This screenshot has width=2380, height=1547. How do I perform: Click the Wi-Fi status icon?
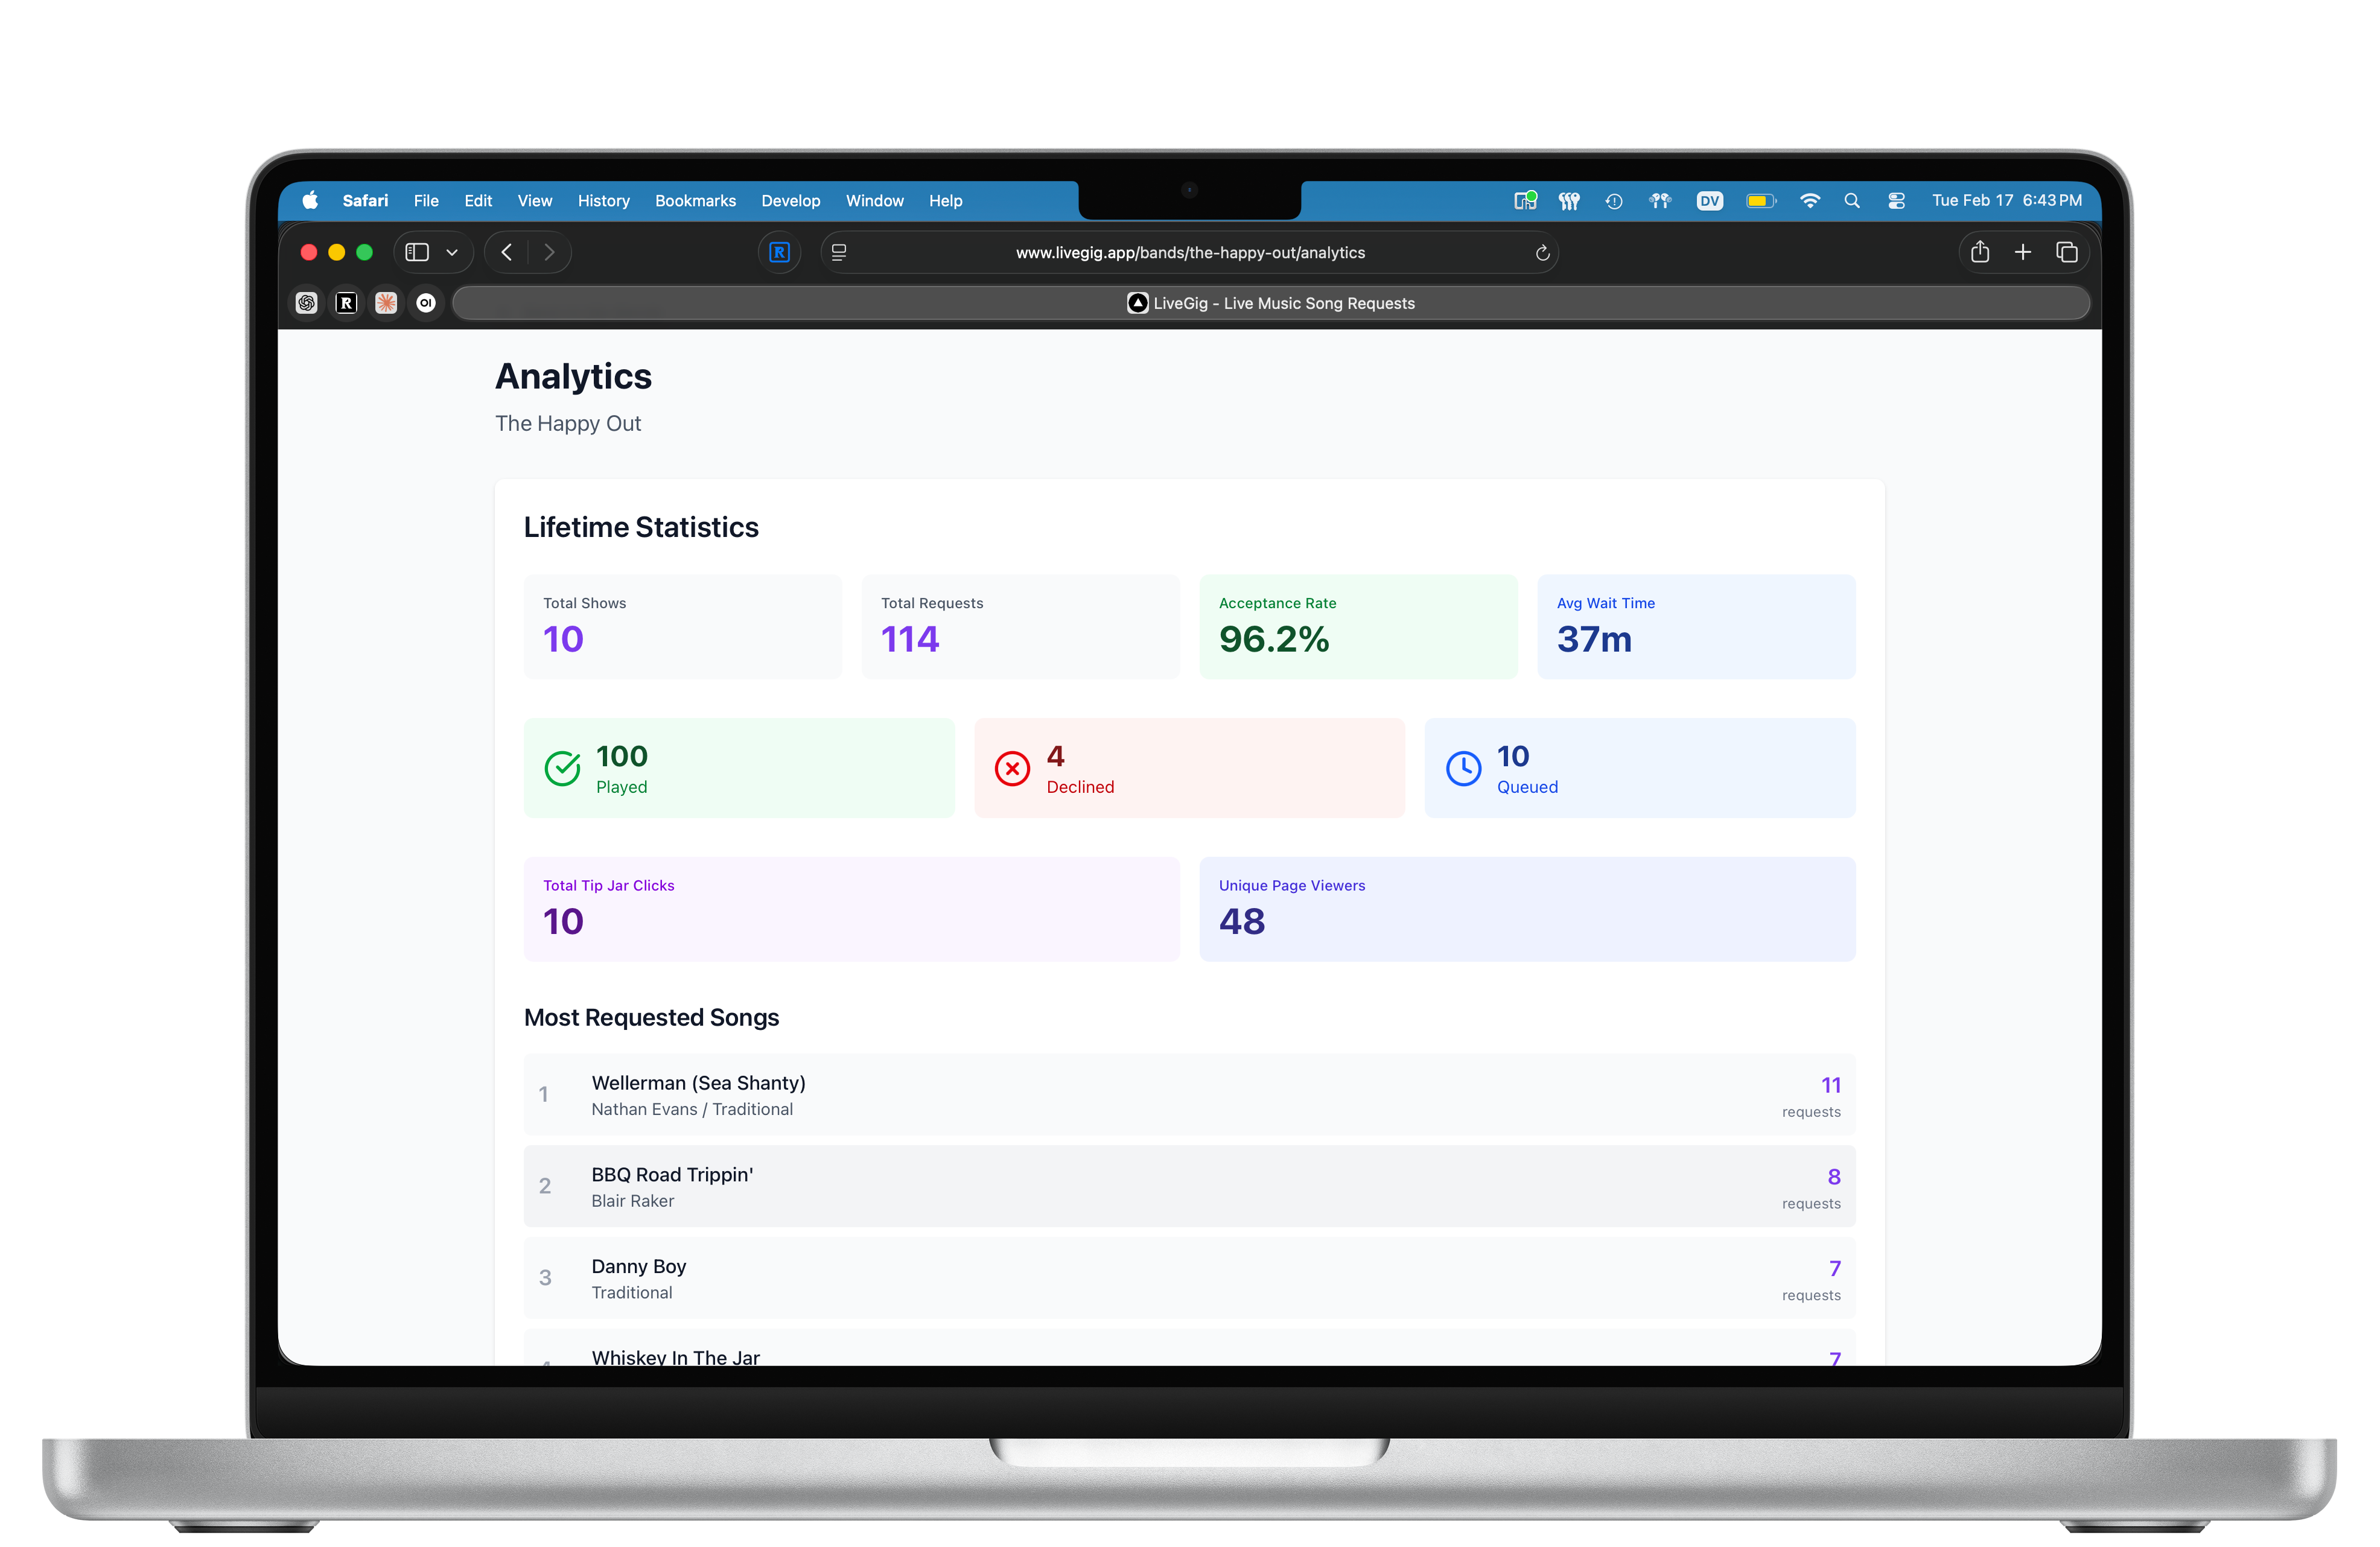(1809, 200)
